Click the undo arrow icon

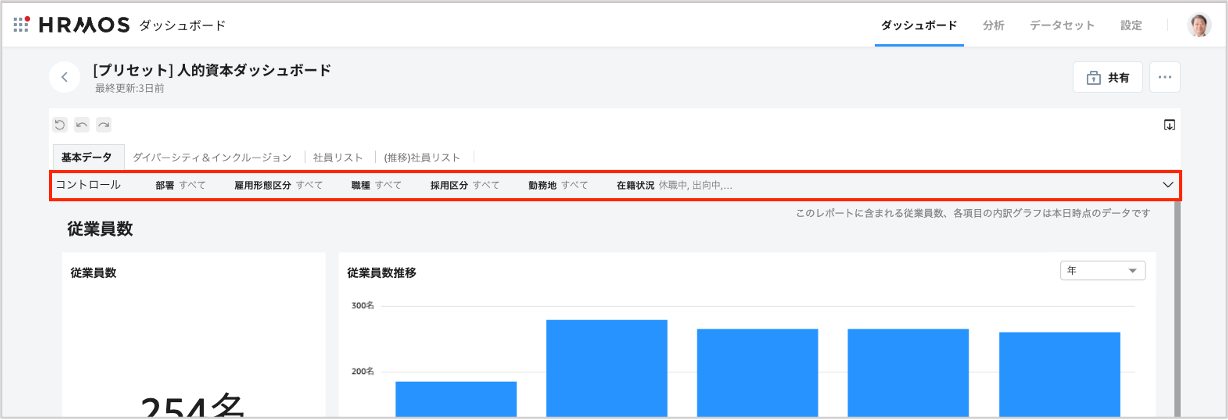82,125
